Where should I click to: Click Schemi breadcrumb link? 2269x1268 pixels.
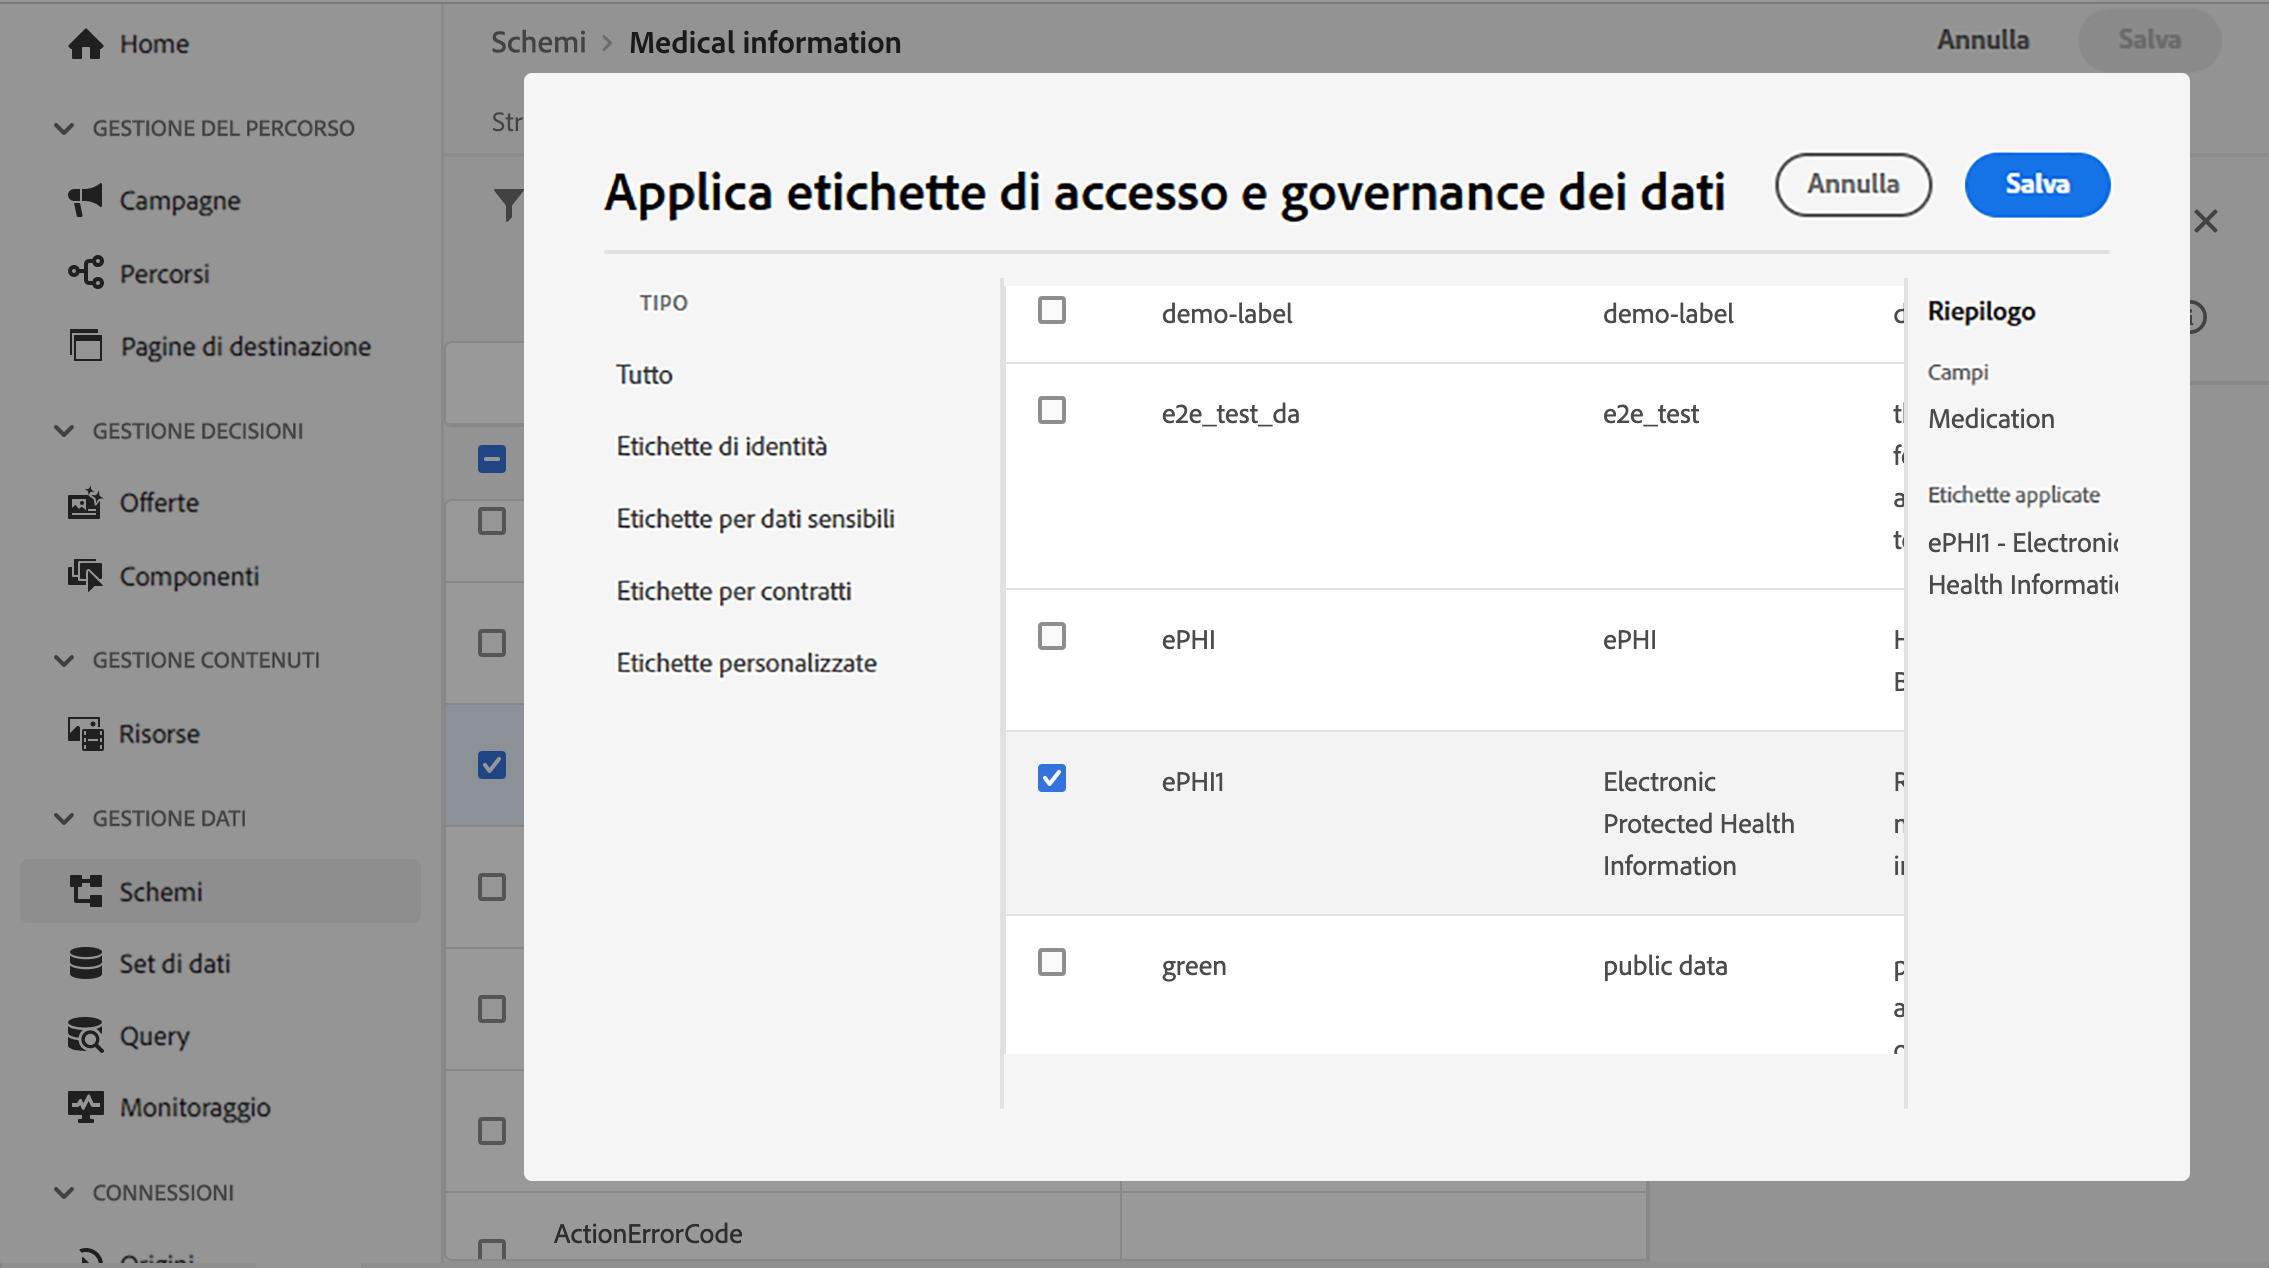tap(538, 42)
